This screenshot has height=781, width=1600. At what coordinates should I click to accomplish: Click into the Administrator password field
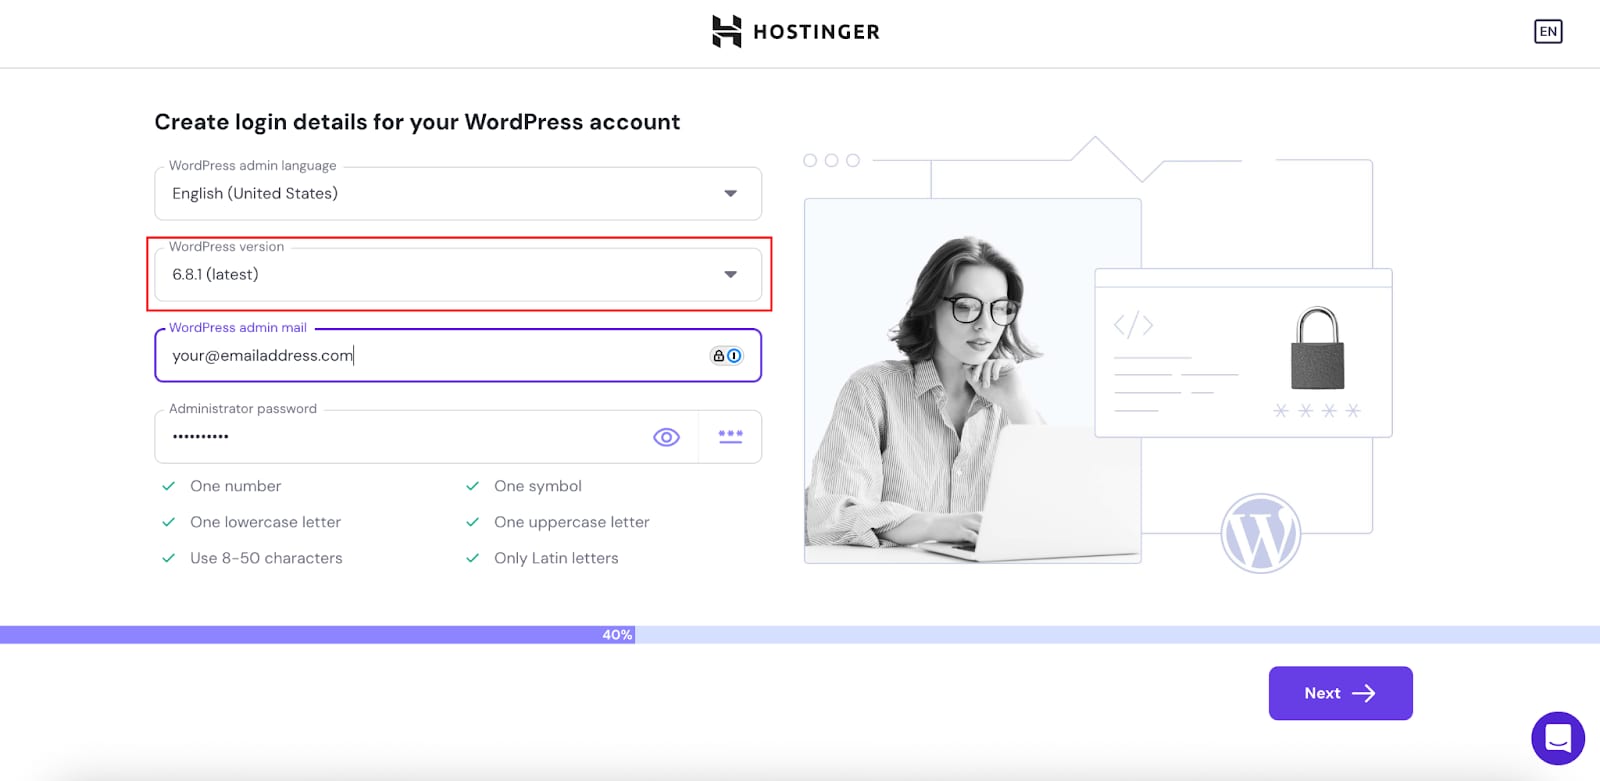(x=400, y=437)
